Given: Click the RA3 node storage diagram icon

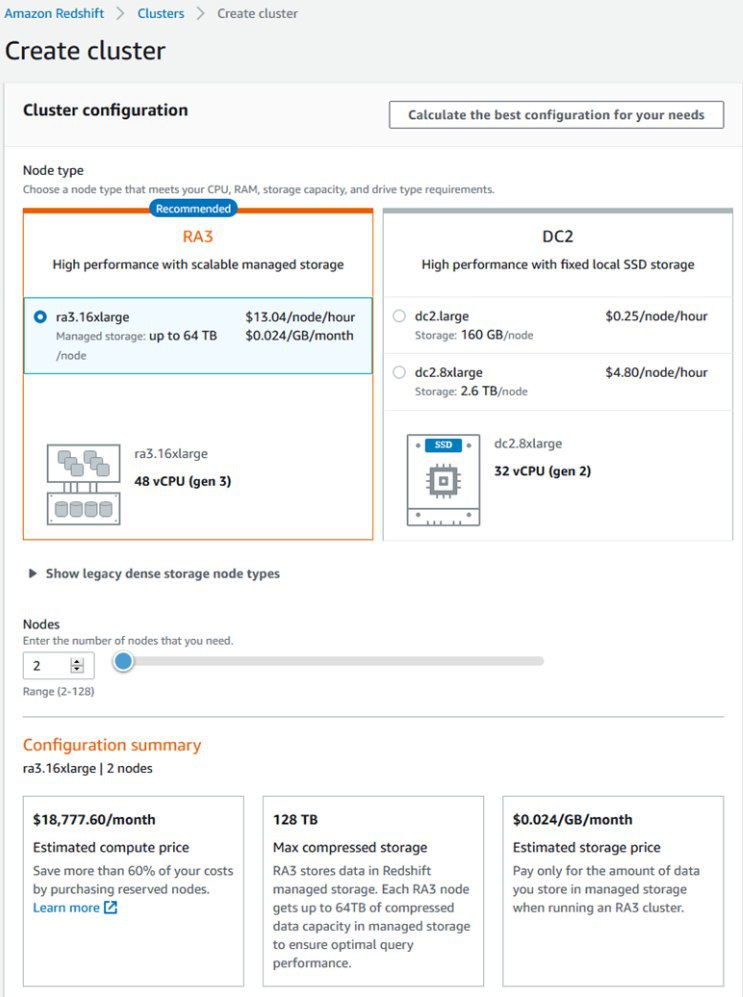Looking at the screenshot, I should tap(83, 484).
